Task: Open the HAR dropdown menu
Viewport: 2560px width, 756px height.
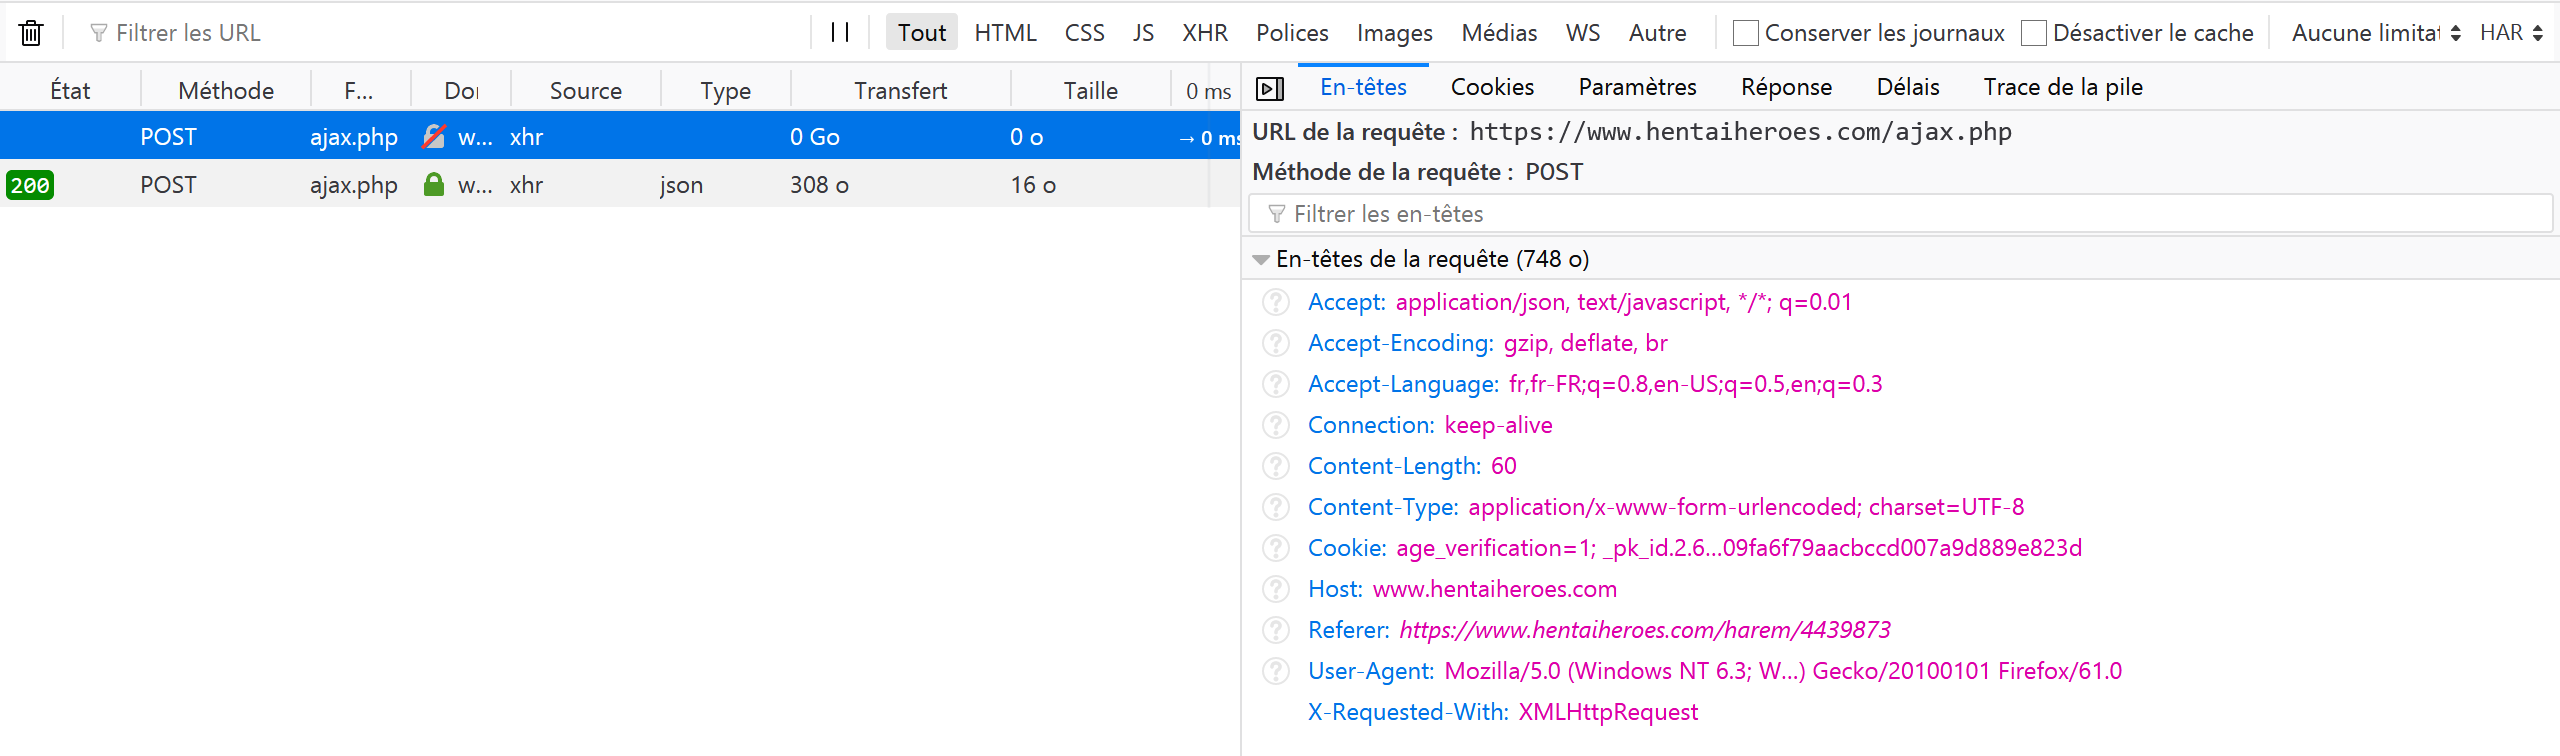Action: [2511, 33]
